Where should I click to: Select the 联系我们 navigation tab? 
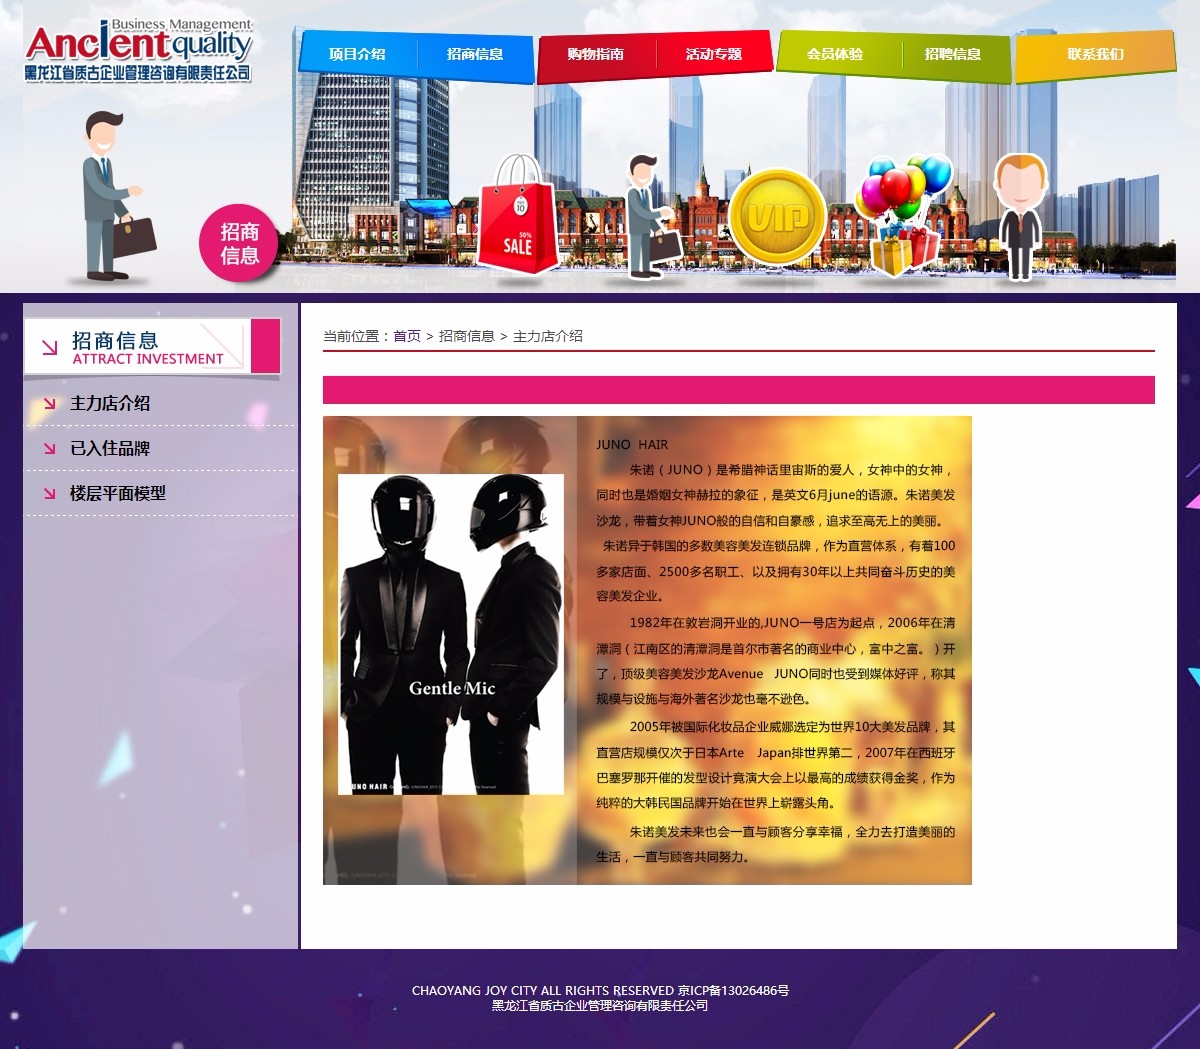pyautogui.click(x=1095, y=54)
